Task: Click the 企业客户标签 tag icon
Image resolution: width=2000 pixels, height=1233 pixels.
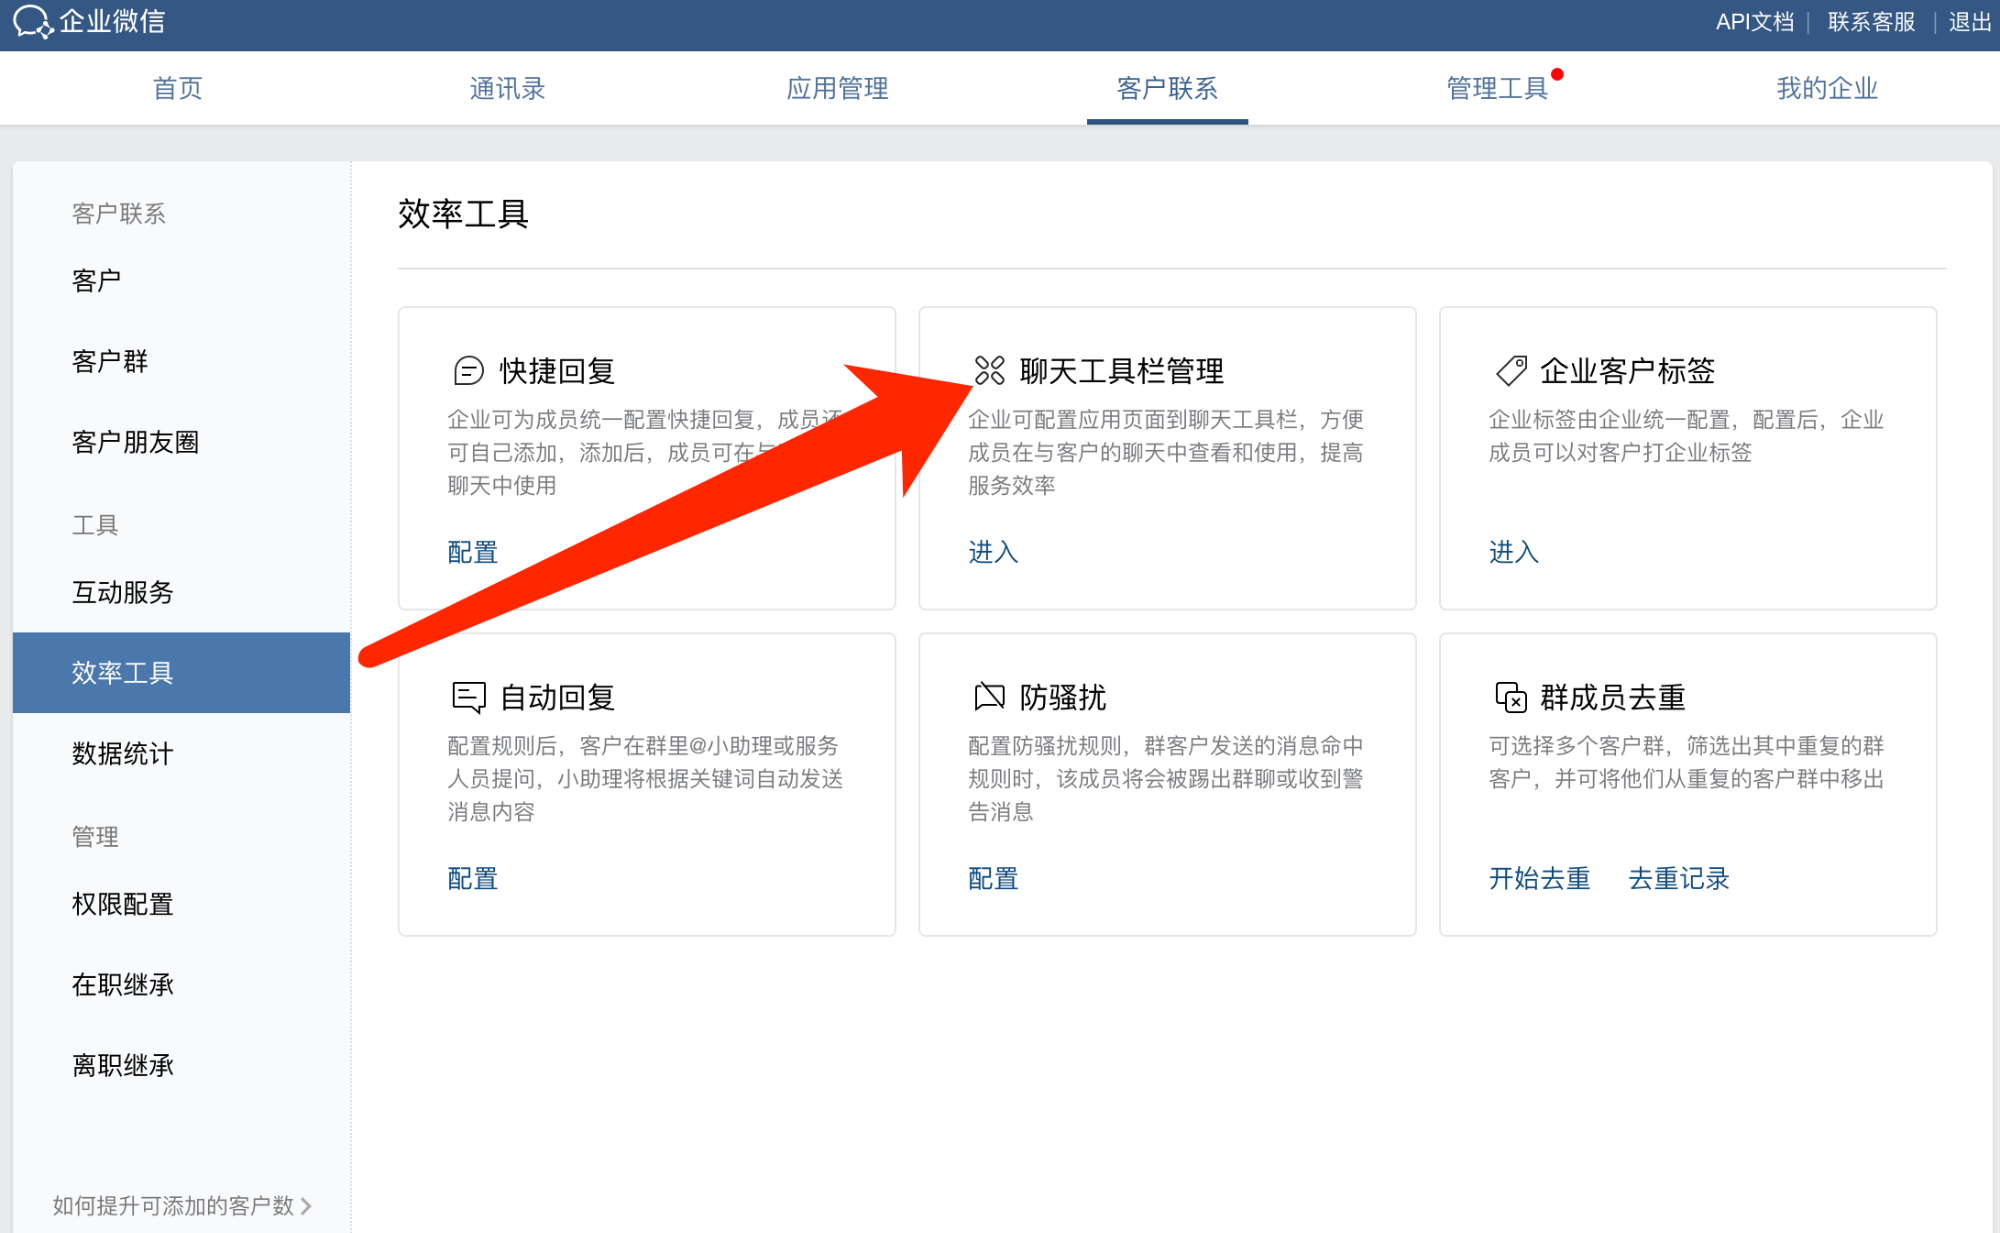Action: (1510, 371)
